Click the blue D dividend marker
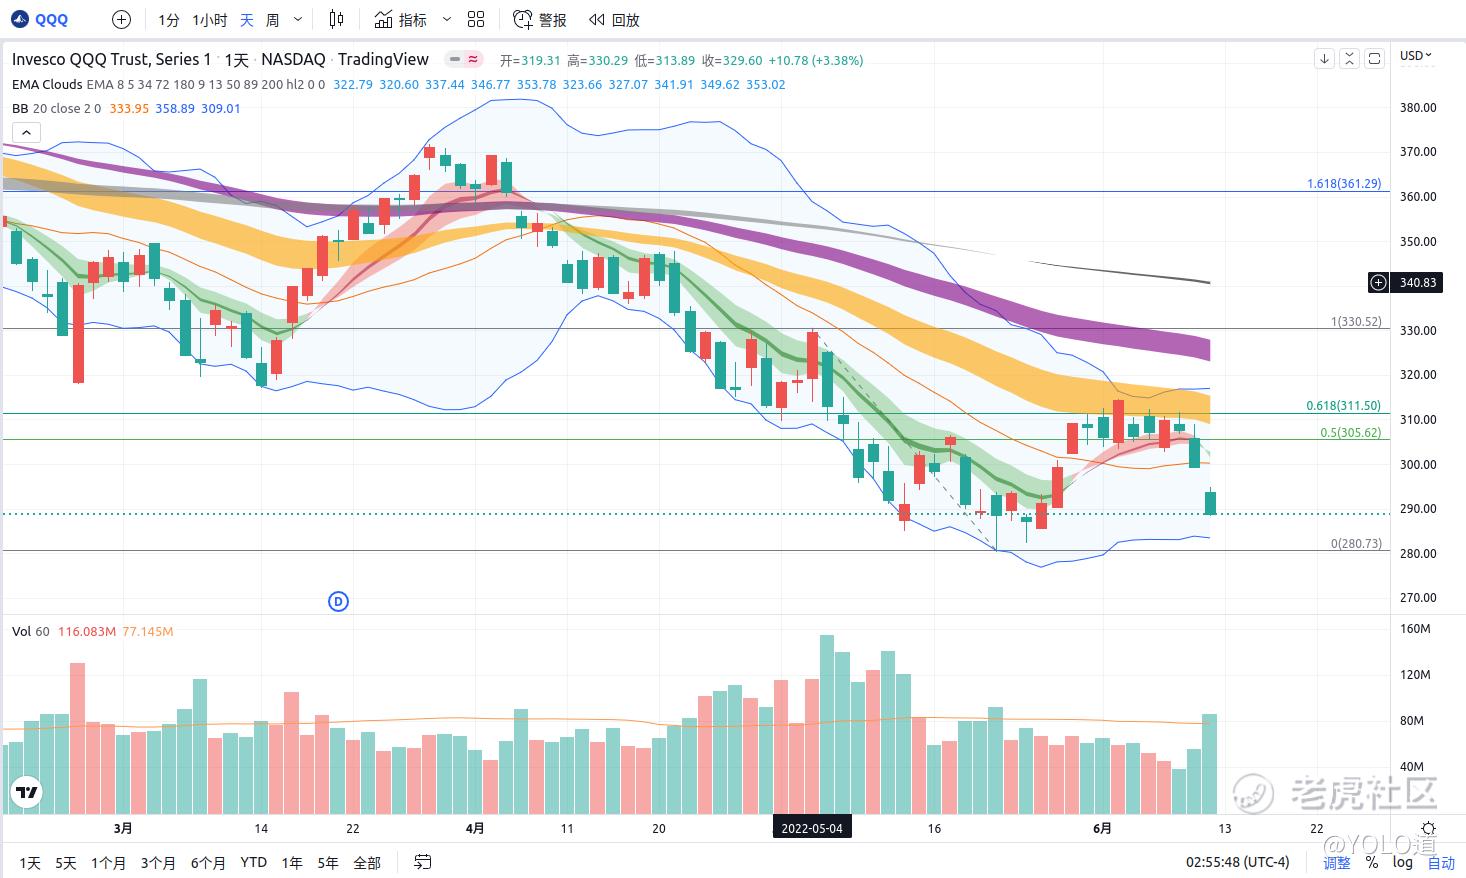The height and width of the screenshot is (878, 1466). [x=339, y=601]
